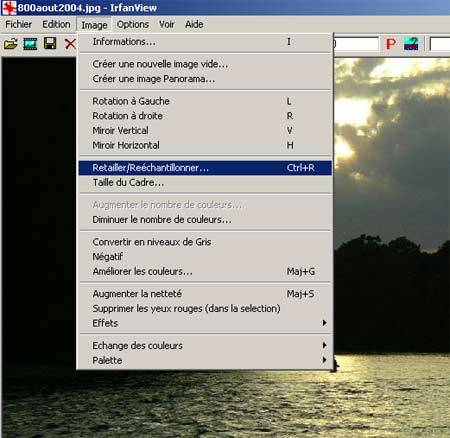Click the Open file folder icon
Image resolution: width=450 pixels, height=438 pixels.
pyautogui.click(x=10, y=44)
